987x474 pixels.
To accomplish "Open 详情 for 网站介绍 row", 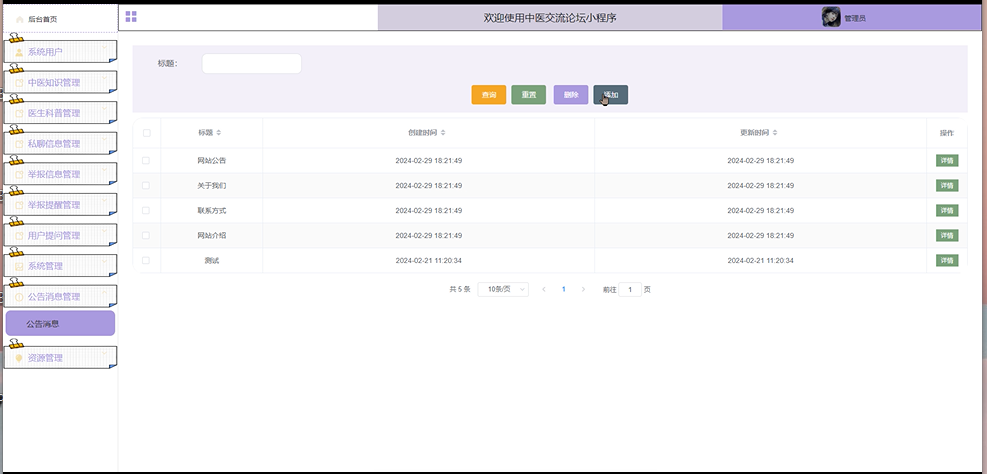I will click(x=947, y=235).
